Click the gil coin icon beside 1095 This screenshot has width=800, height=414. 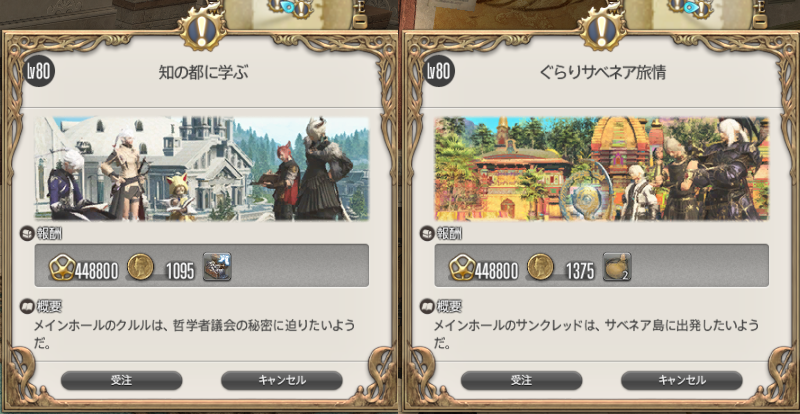click(x=140, y=267)
